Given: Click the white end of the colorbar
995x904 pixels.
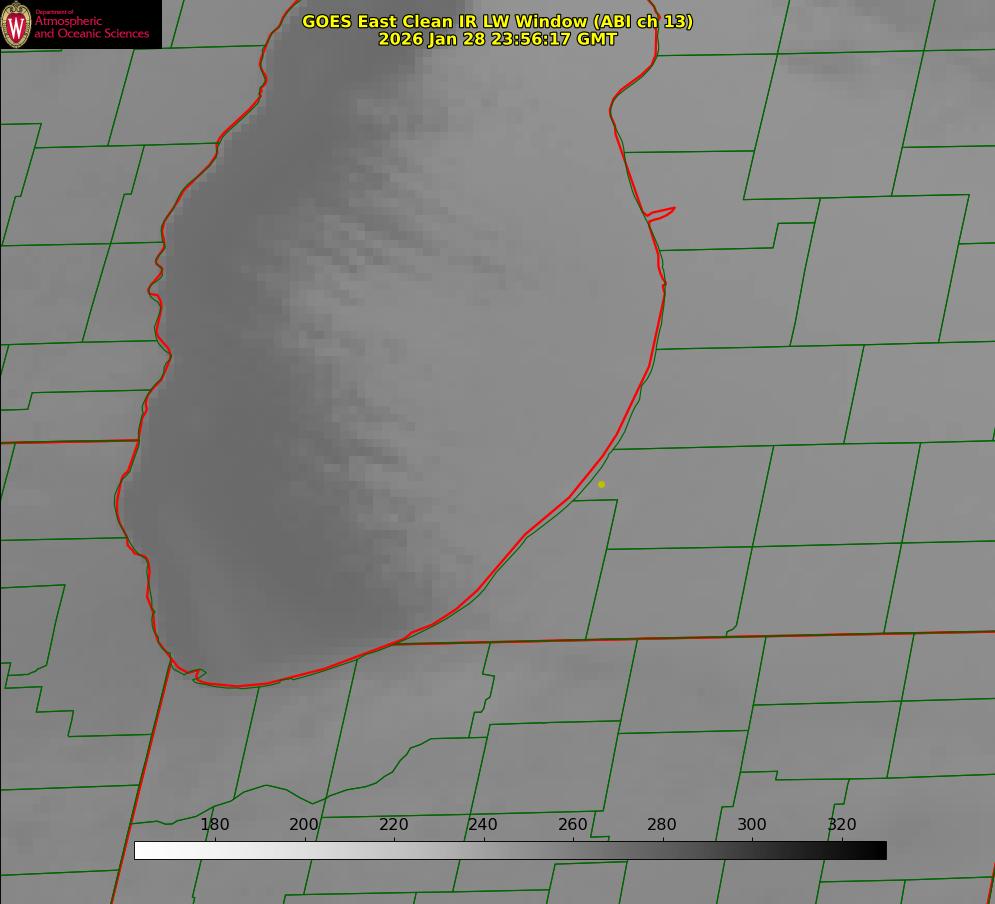Looking at the screenshot, I should click(142, 850).
